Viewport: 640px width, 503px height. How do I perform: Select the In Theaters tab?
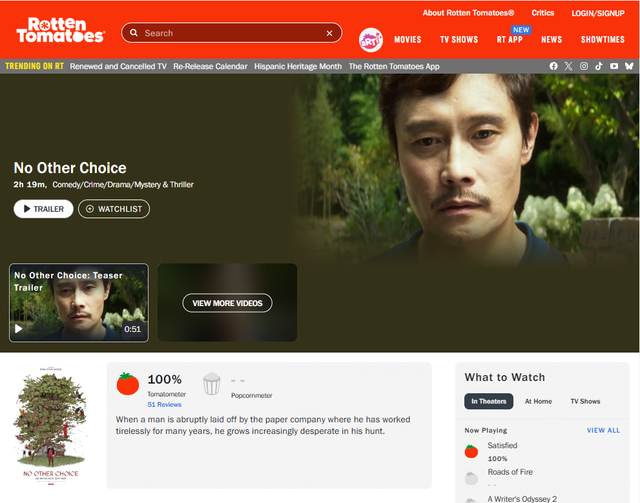click(x=489, y=401)
